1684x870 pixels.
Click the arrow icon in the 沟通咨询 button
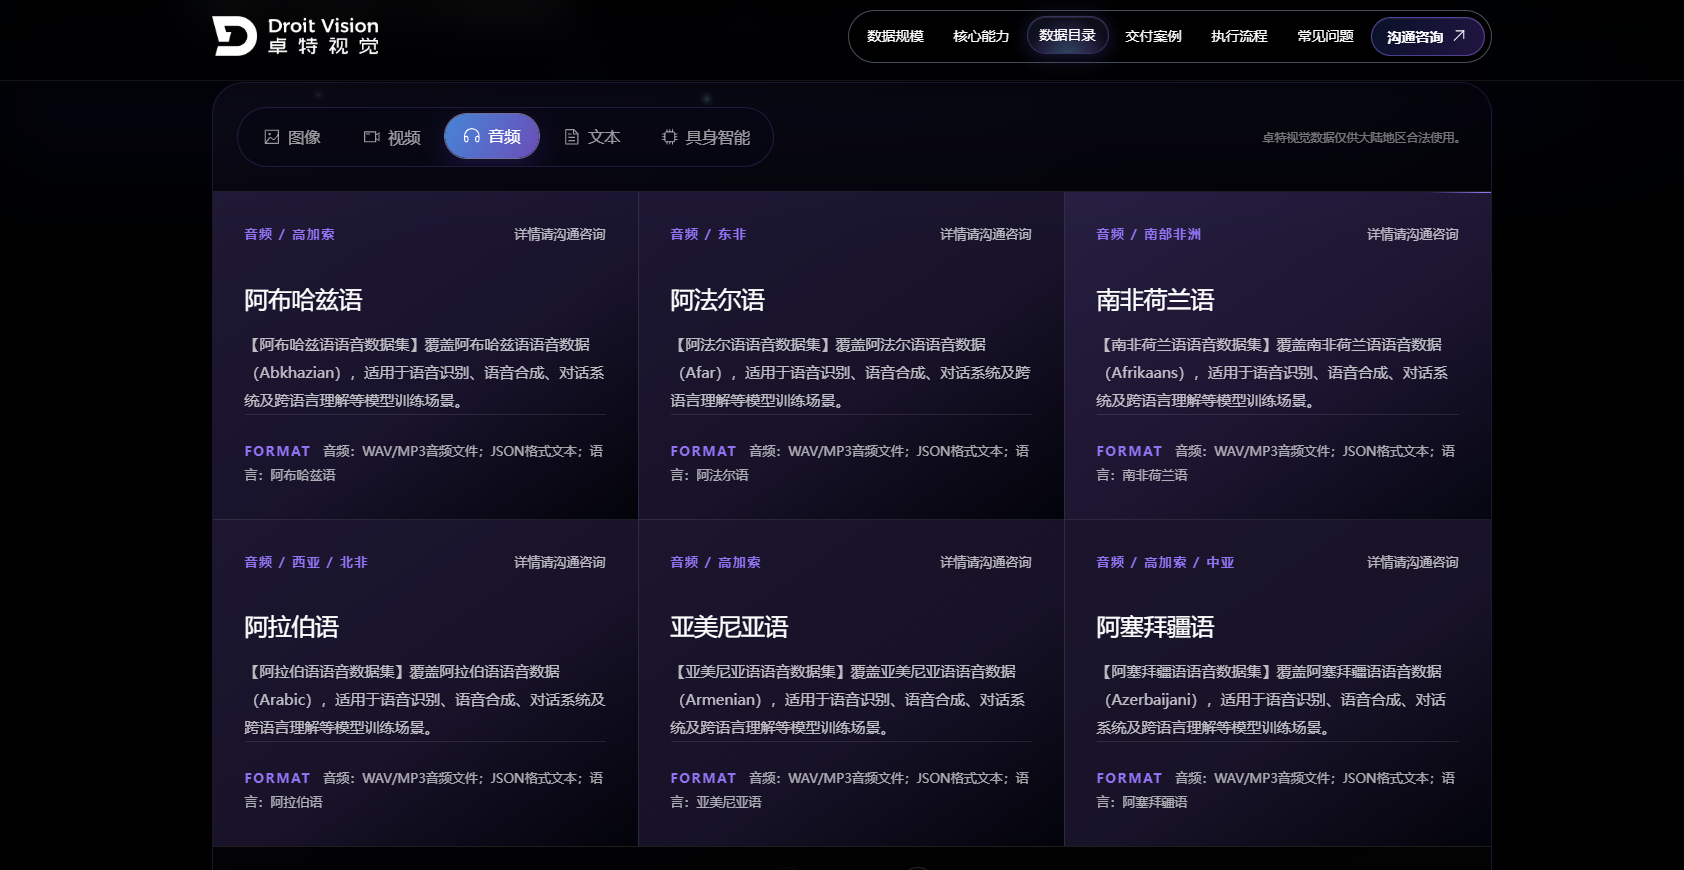pos(1459,36)
